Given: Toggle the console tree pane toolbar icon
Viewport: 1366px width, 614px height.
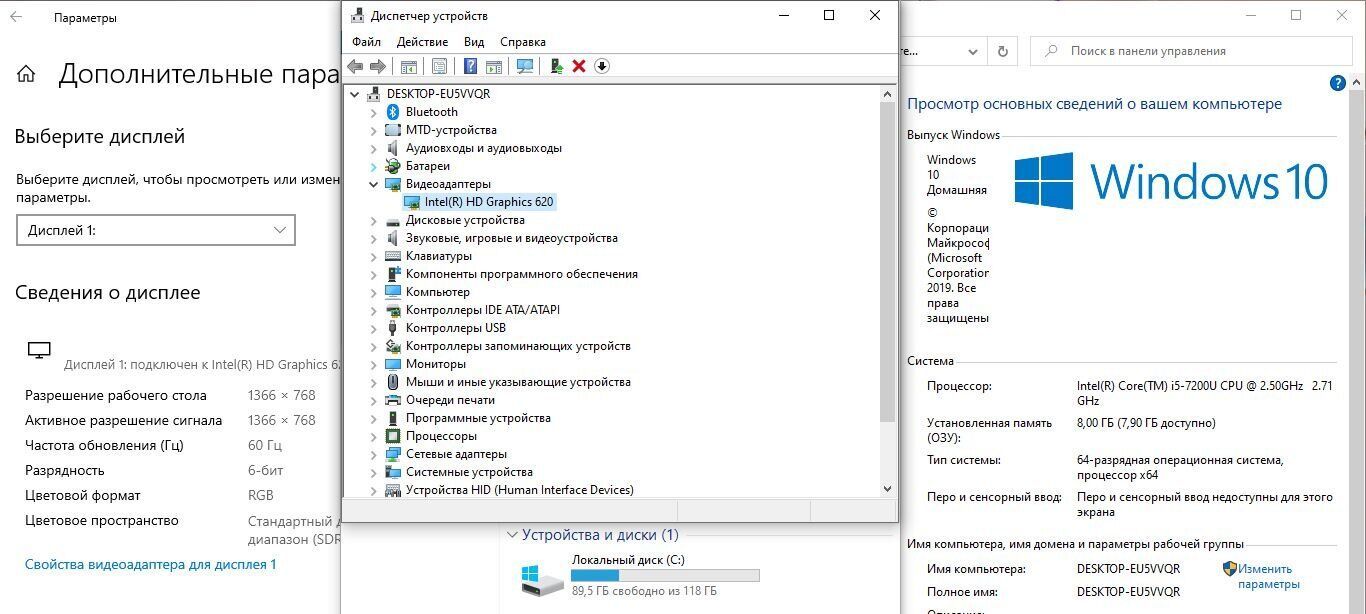Looking at the screenshot, I should point(408,66).
